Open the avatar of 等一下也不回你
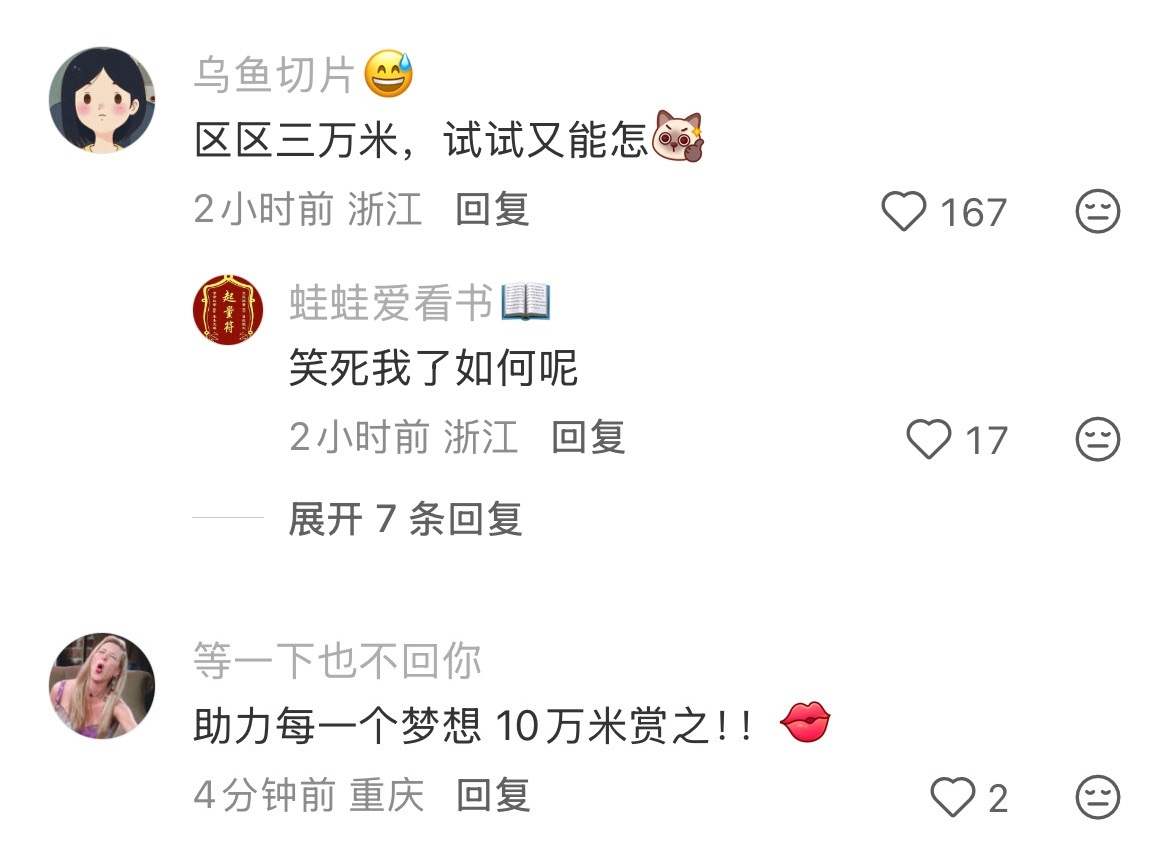 (x=102, y=686)
